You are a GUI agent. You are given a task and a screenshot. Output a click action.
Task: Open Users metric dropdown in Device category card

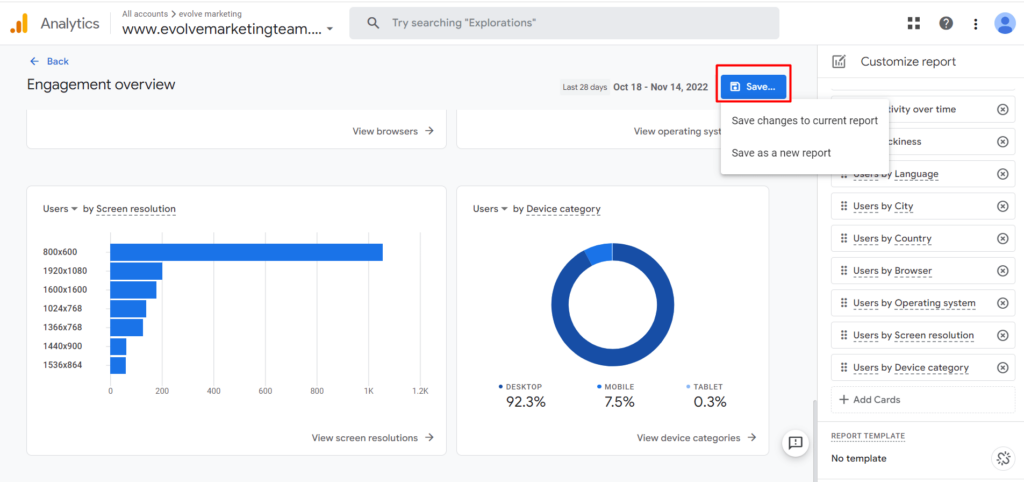pyautogui.click(x=490, y=209)
